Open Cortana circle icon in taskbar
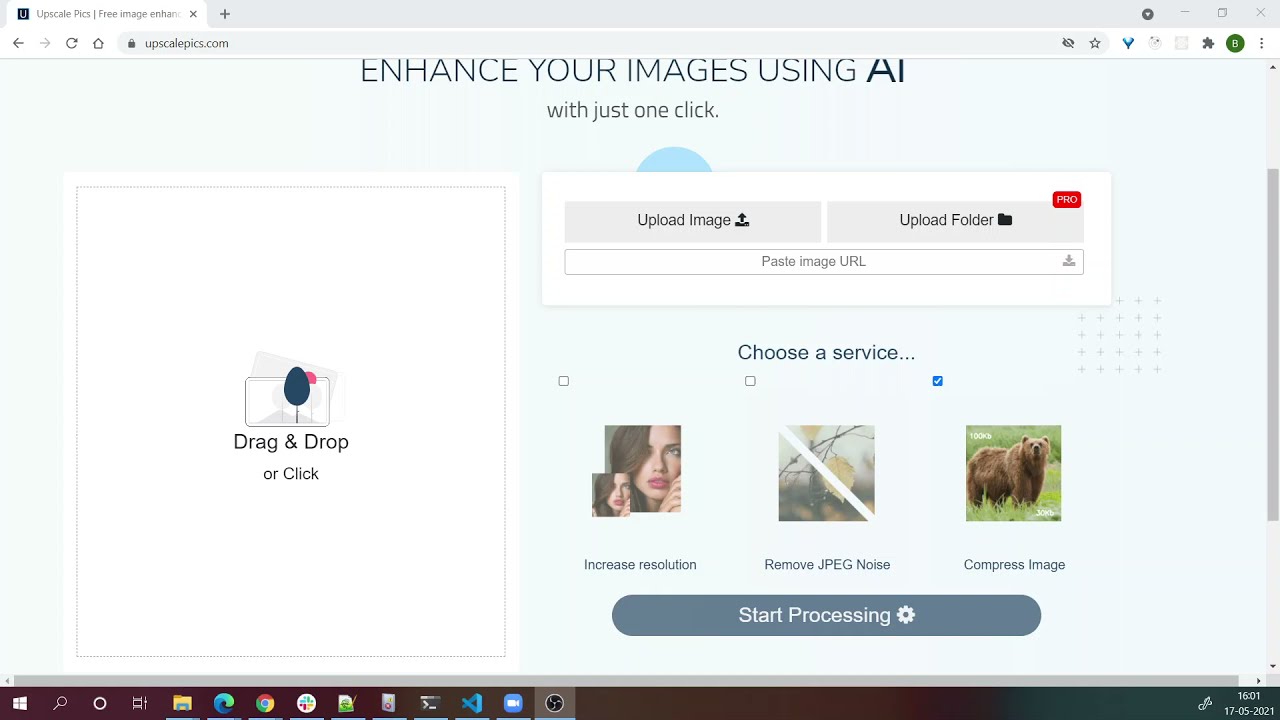The width and height of the screenshot is (1280, 720). [100, 703]
